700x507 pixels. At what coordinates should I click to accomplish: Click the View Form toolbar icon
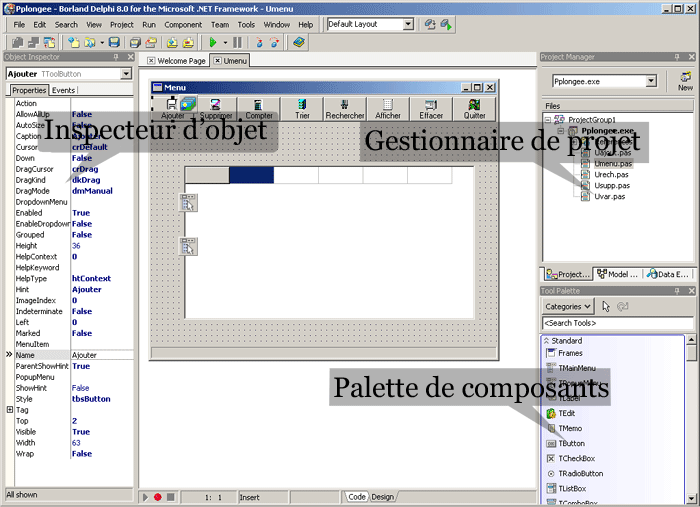(x=33, y=42)
